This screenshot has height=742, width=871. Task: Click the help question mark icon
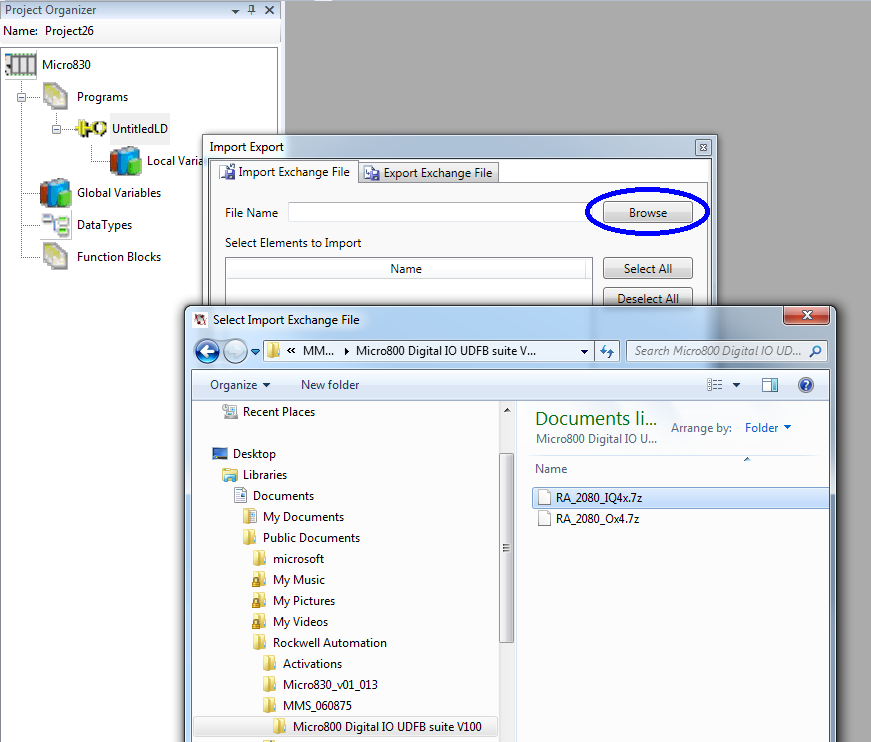[x=806, y=385]
